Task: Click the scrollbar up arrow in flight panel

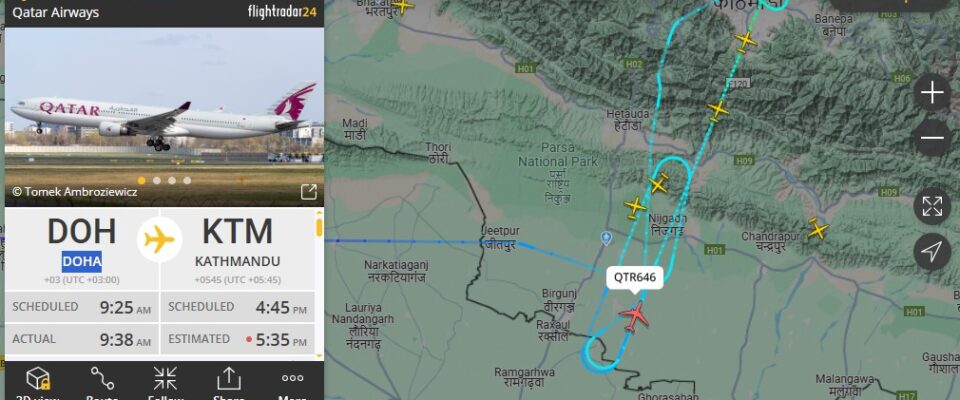Action: click(319, 212)
